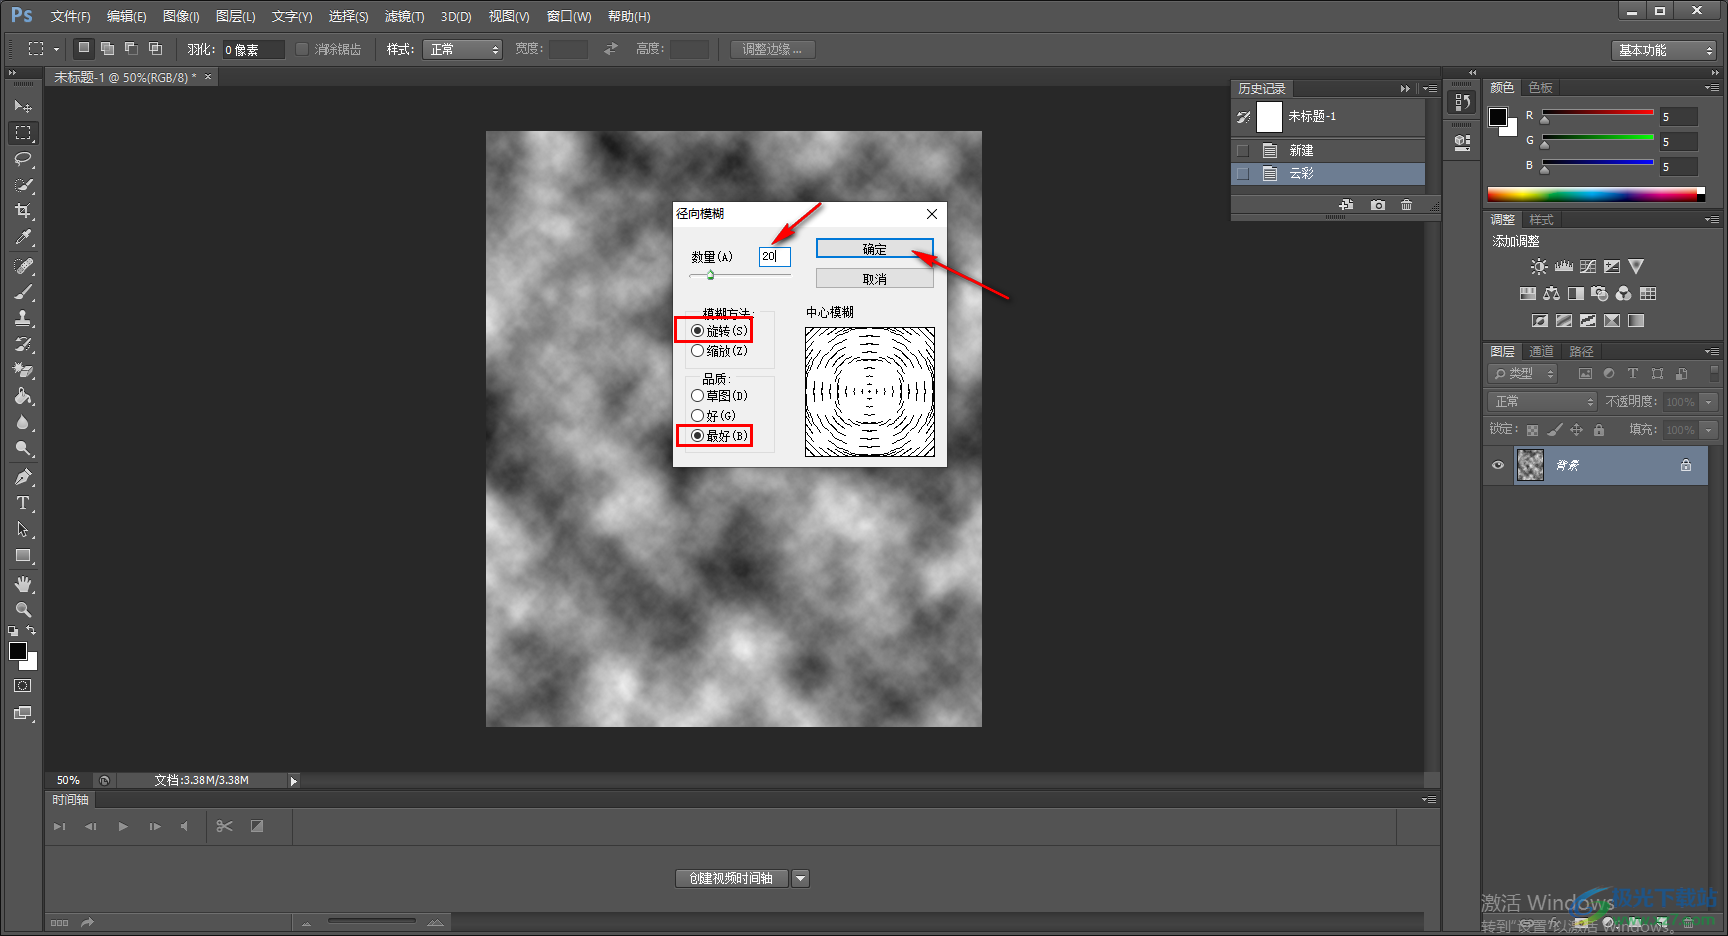Select the Crop tool
The image size is (1728, 936).
(x=23, y=211)
